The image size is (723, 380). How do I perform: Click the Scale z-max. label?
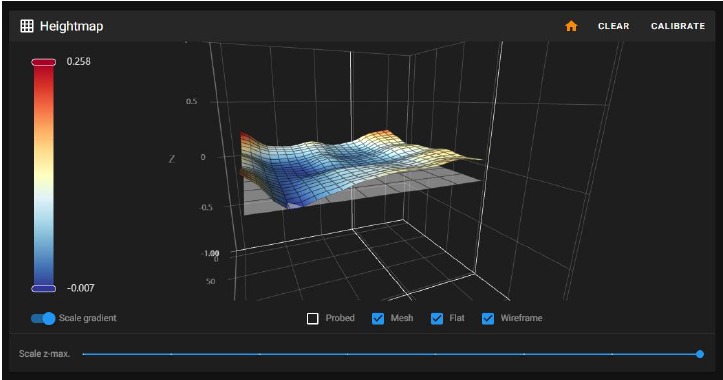pos(44,354)
